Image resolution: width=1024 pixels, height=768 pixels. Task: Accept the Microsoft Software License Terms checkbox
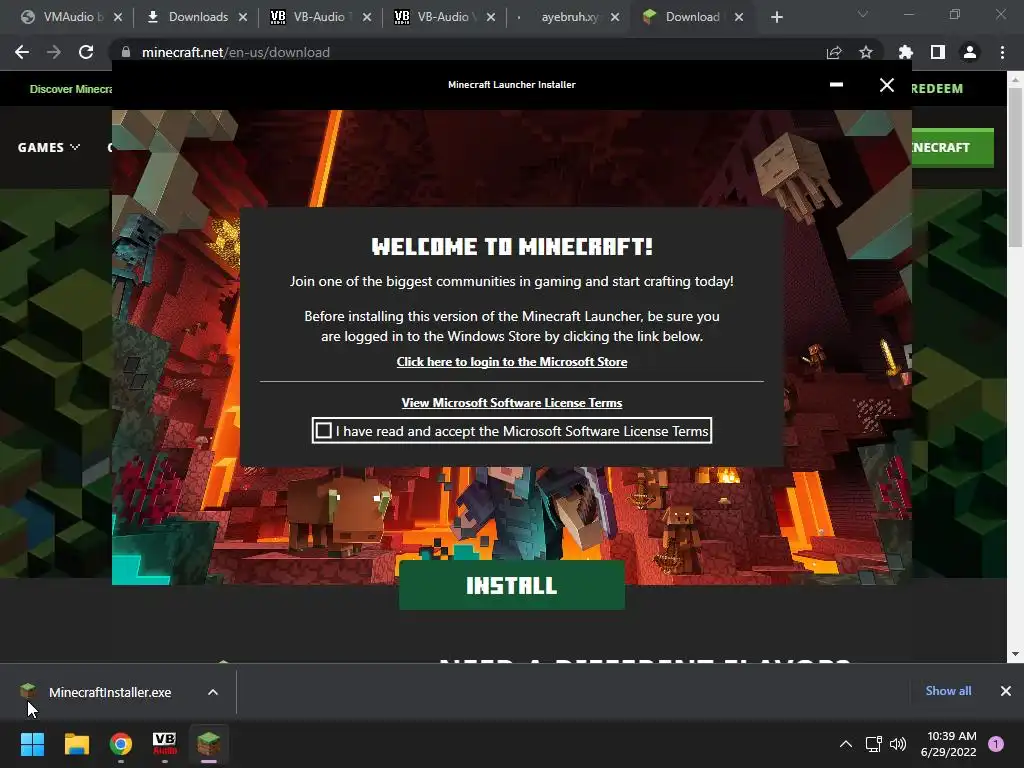pos(323,430)
